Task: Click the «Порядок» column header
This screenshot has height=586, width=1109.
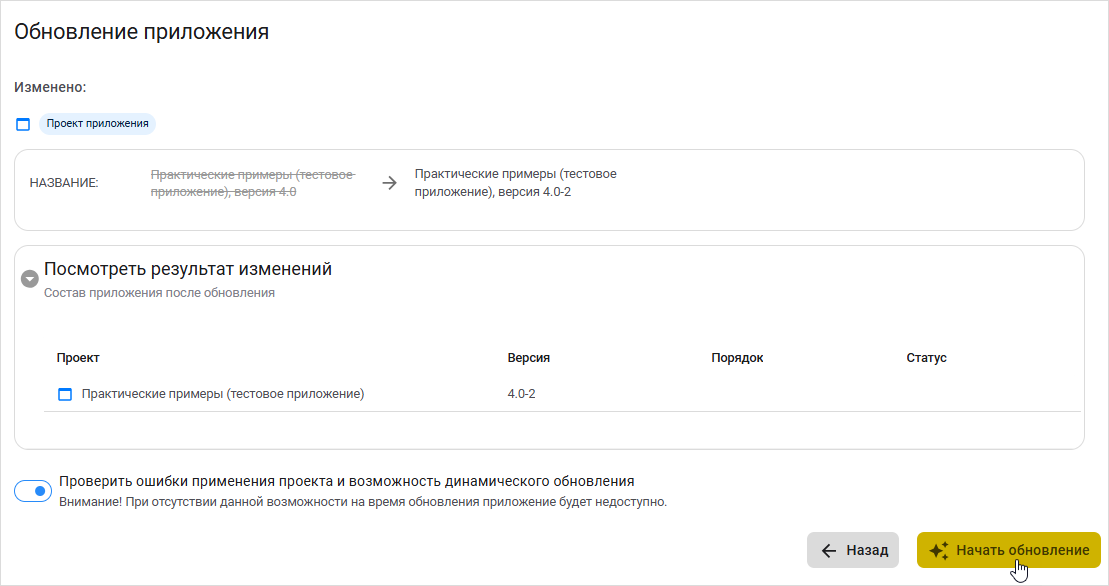Action: (737, 358)
